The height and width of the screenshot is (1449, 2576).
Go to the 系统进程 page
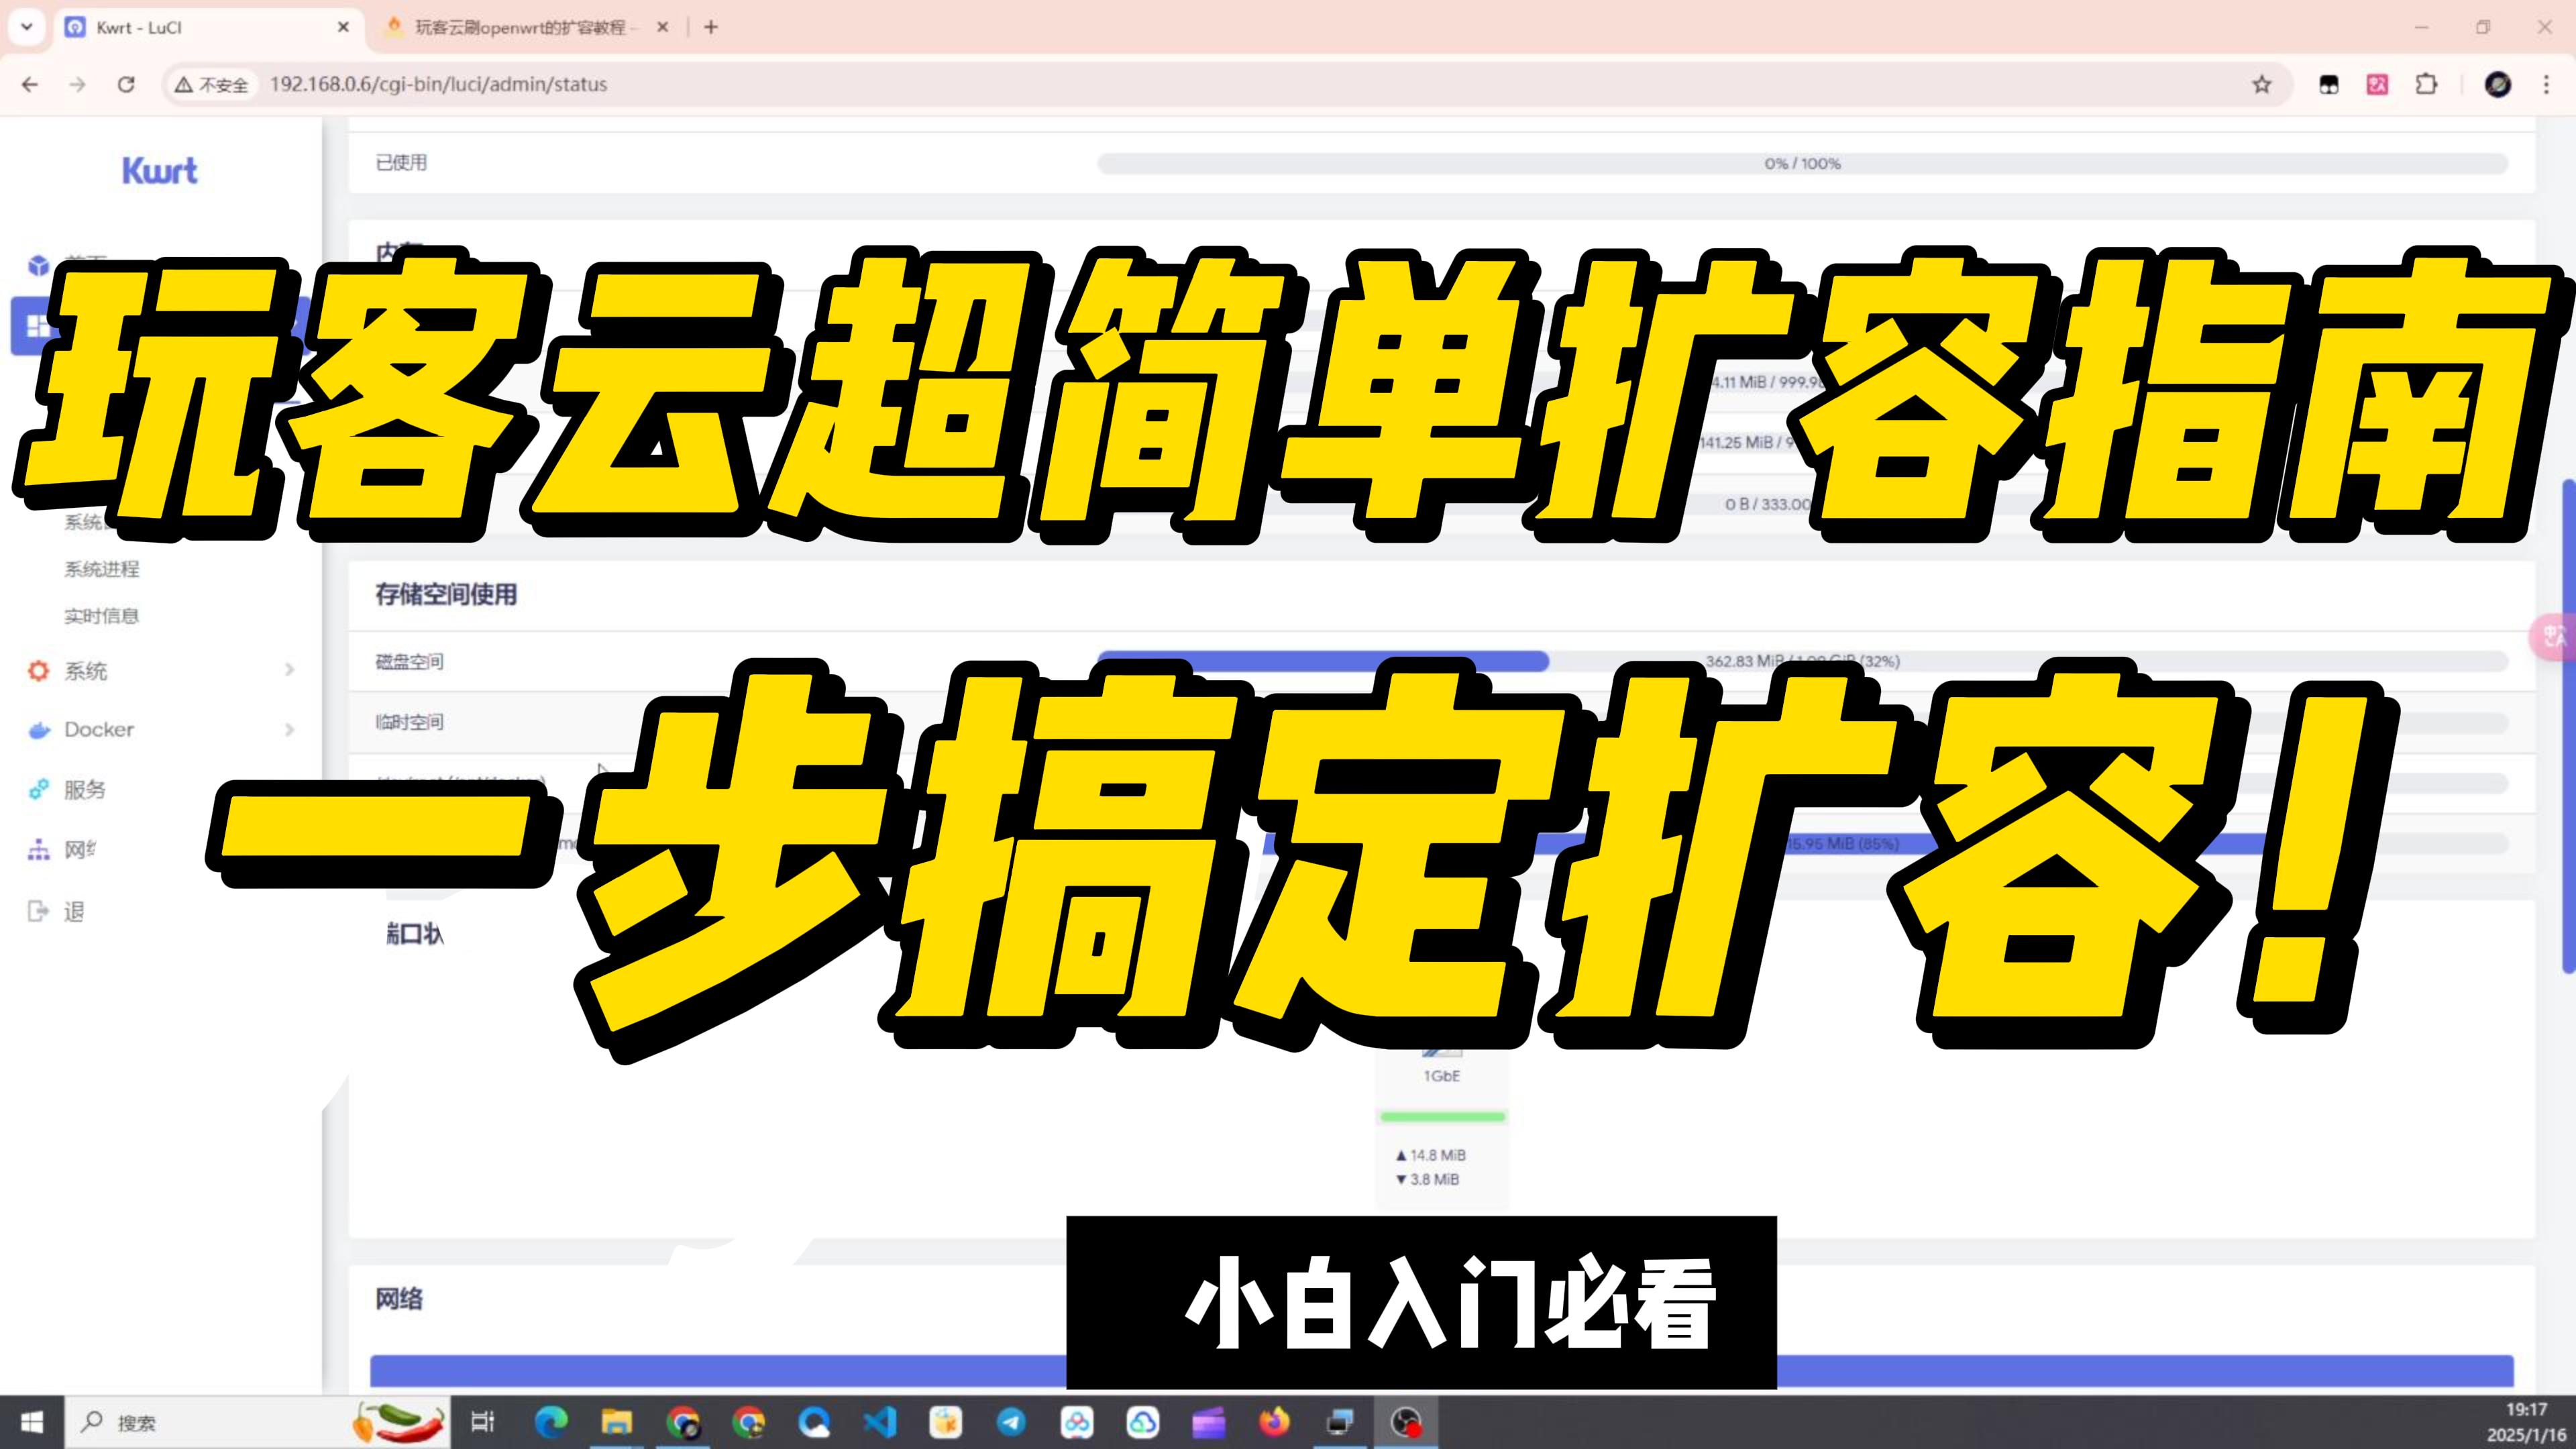(102, 569)
